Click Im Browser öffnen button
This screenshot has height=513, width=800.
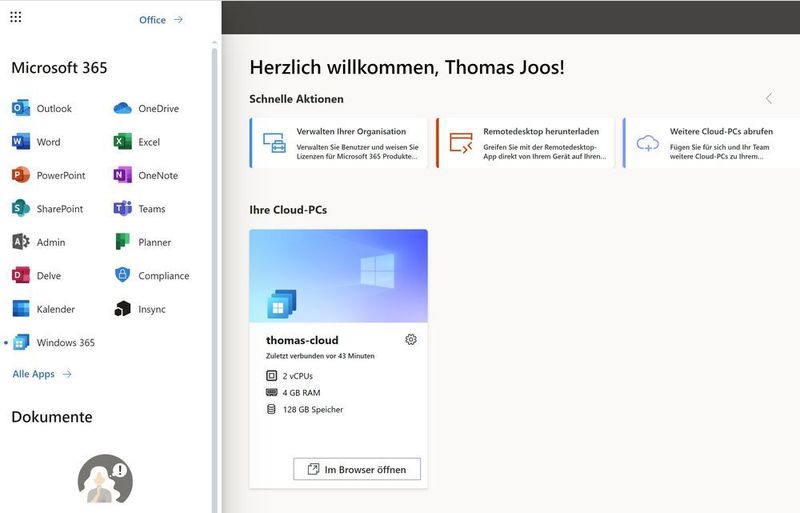click(357, 469)
